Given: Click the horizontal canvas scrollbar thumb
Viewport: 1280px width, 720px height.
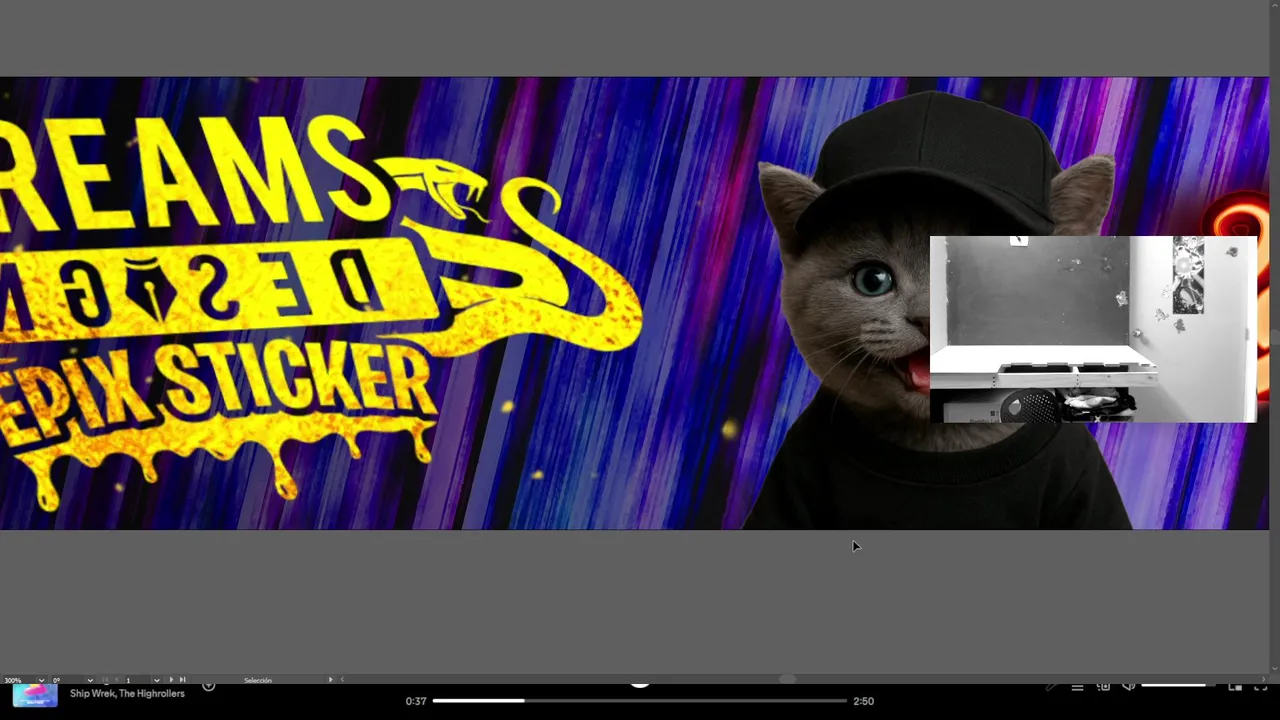Looking at the screenshot, I should point(787,679).
